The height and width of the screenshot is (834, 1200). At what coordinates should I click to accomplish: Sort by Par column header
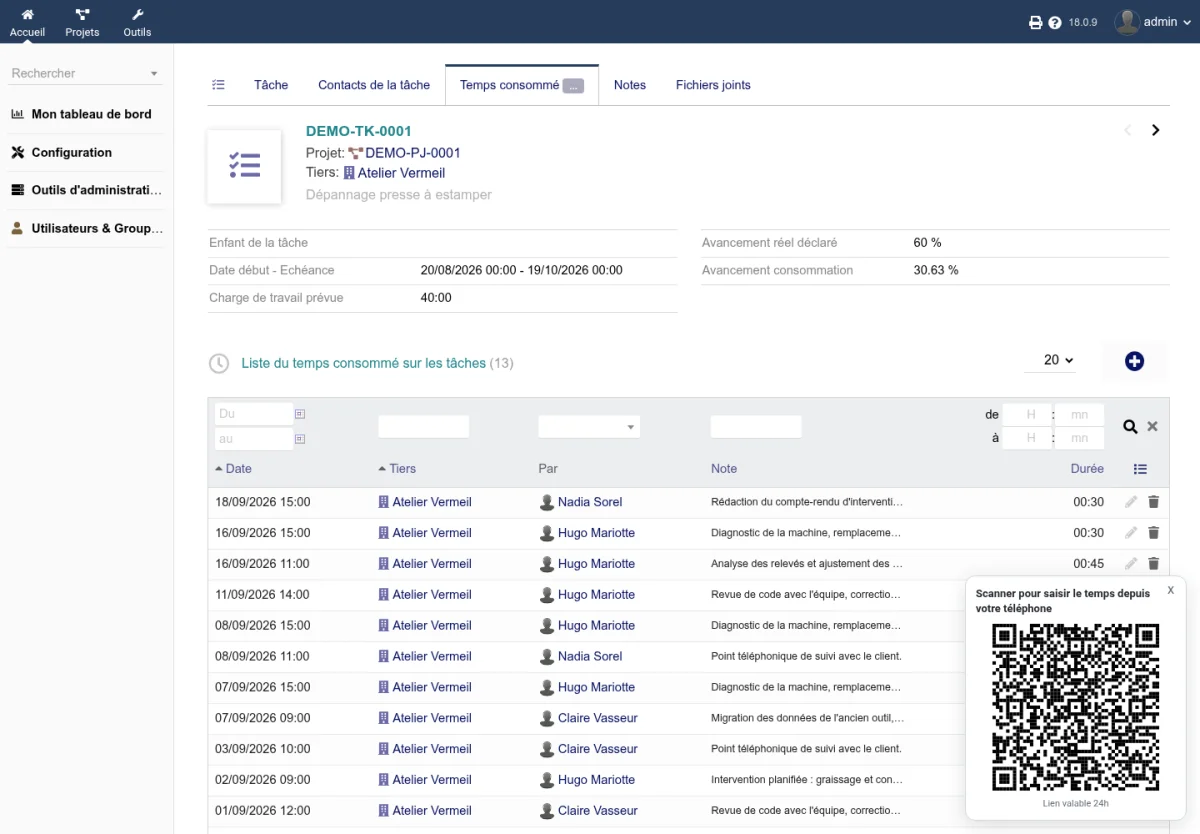coord(548,469)
